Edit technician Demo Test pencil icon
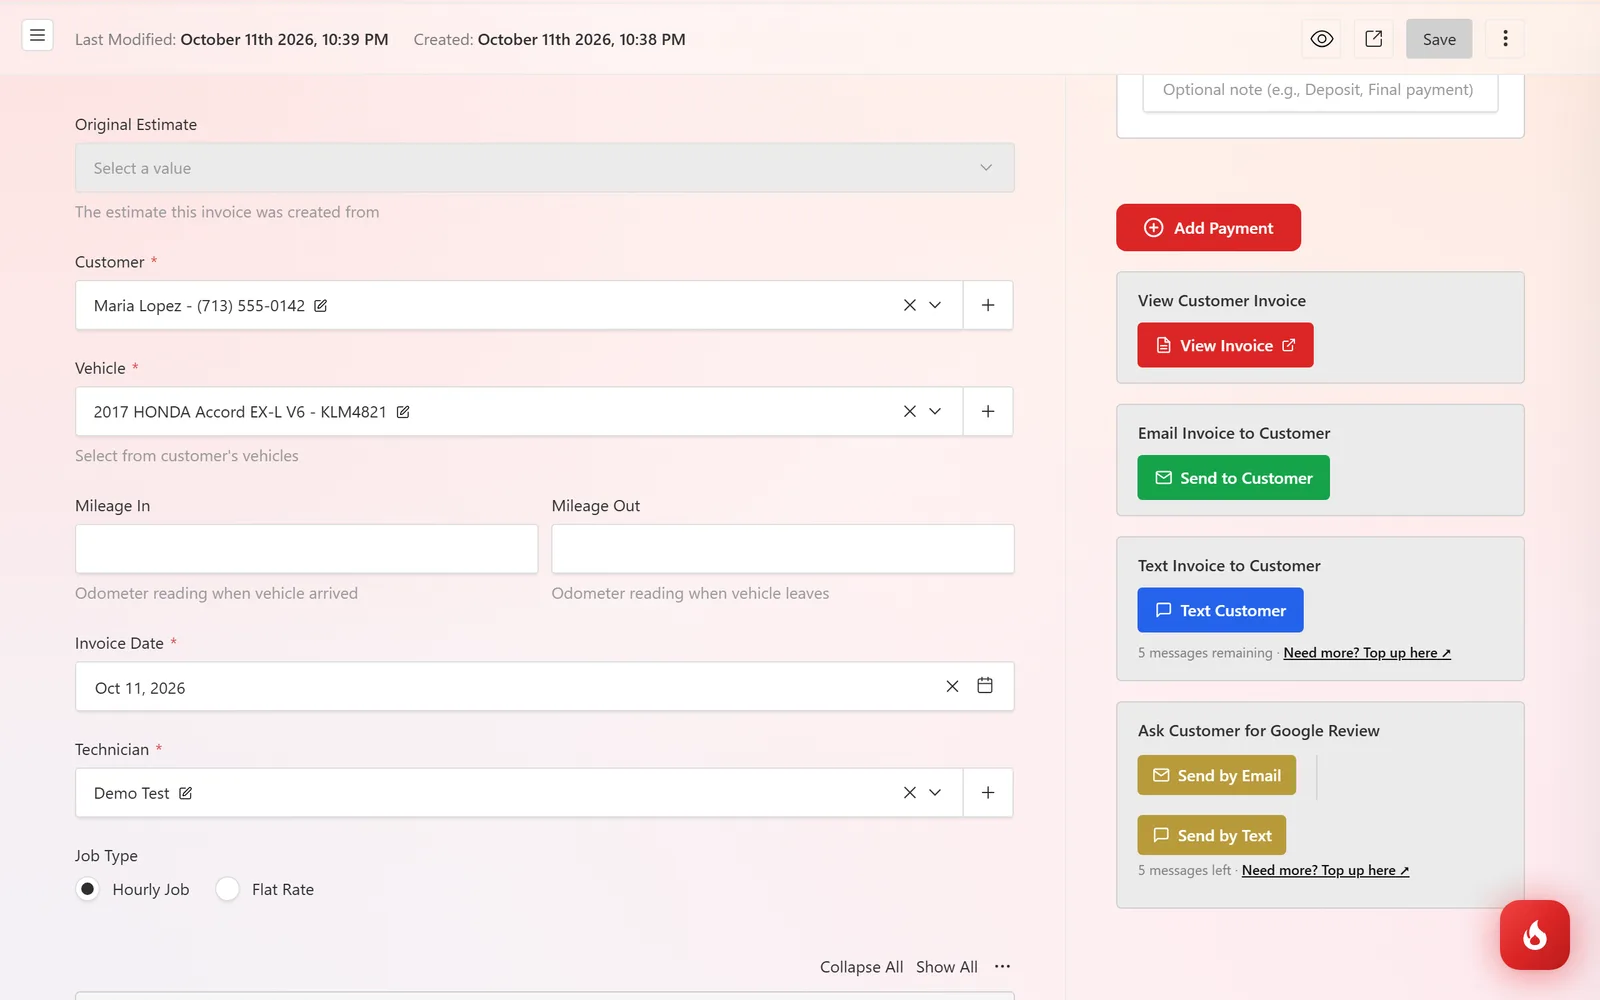The image size is (1600, 1000). tap(185, 793)
